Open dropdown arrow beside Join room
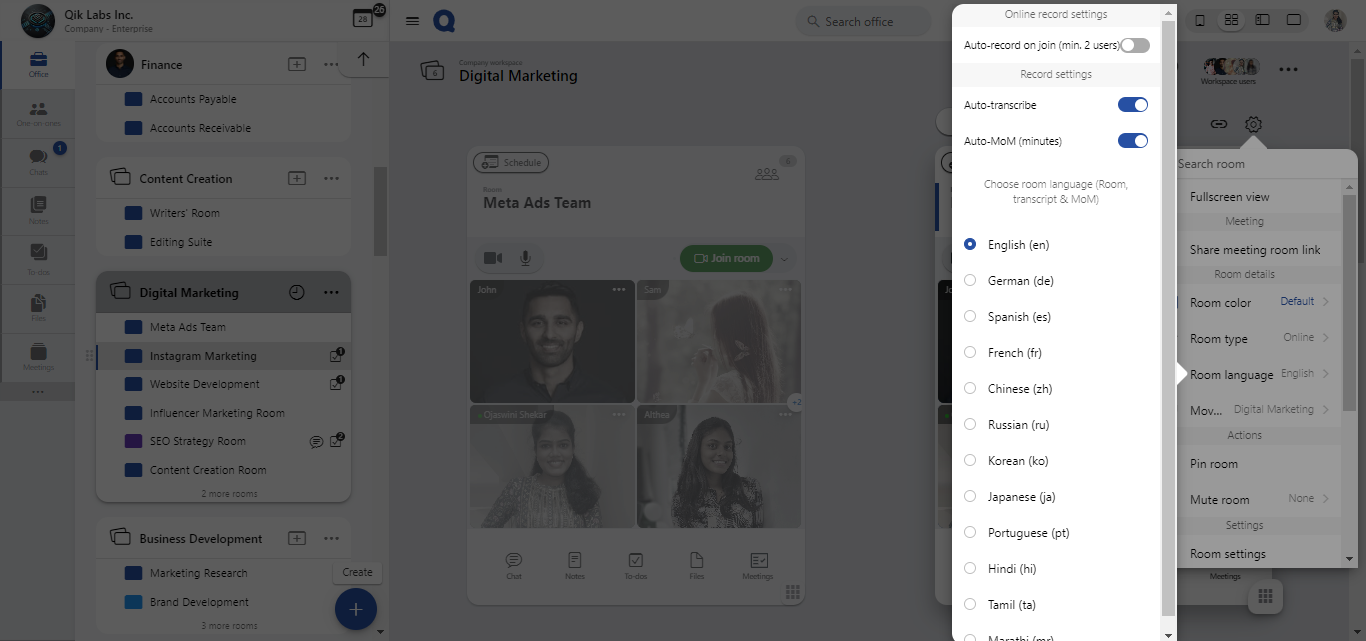The height and width of the screenshot is (641, 1366). click(x=784, y=259)
